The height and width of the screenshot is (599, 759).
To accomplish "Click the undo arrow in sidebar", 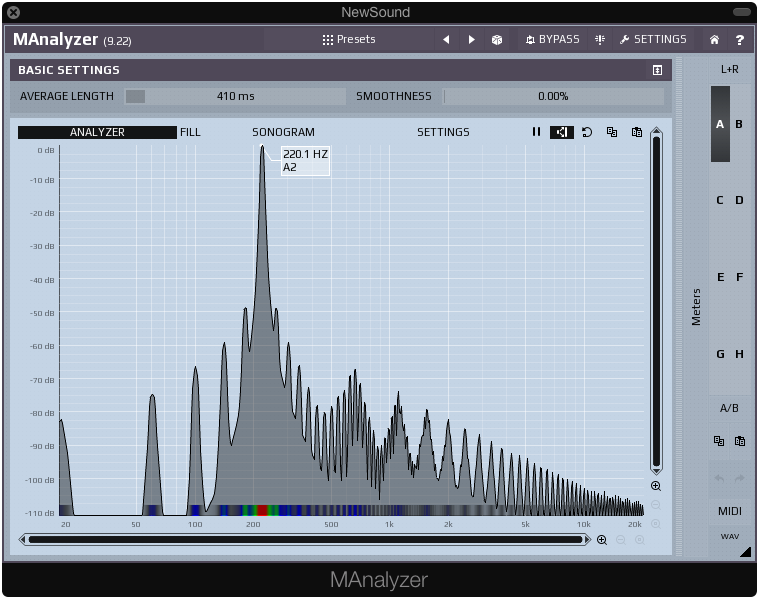I will click(719, 478).
